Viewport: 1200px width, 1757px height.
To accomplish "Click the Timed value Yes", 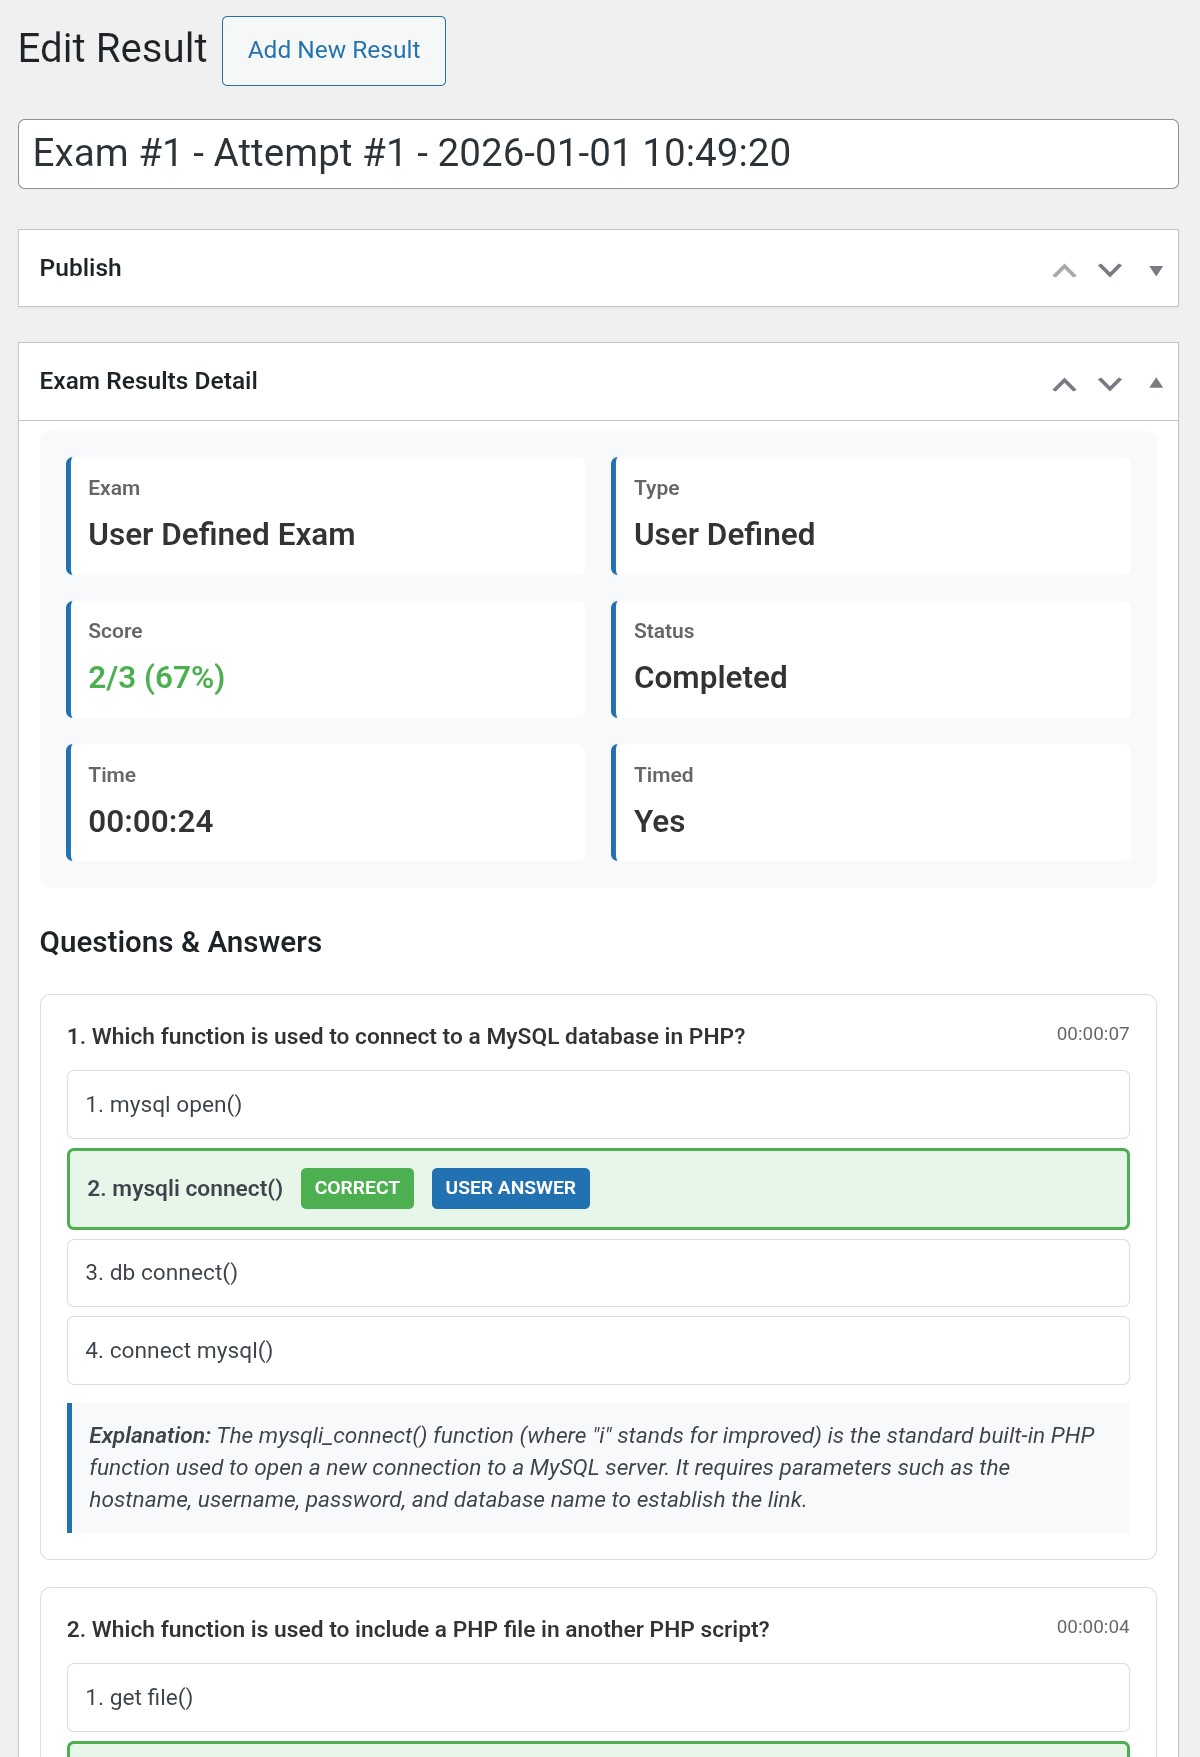I will pyautogui.click(x=659, y=822).
